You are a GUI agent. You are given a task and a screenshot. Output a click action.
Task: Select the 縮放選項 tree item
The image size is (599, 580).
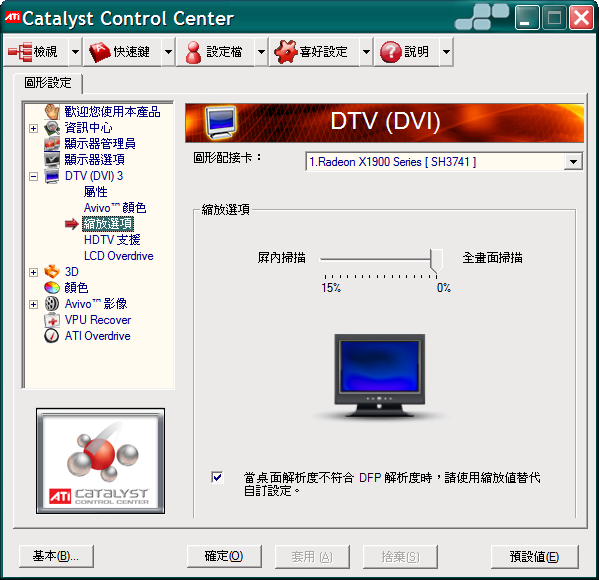tap(108, 224)
